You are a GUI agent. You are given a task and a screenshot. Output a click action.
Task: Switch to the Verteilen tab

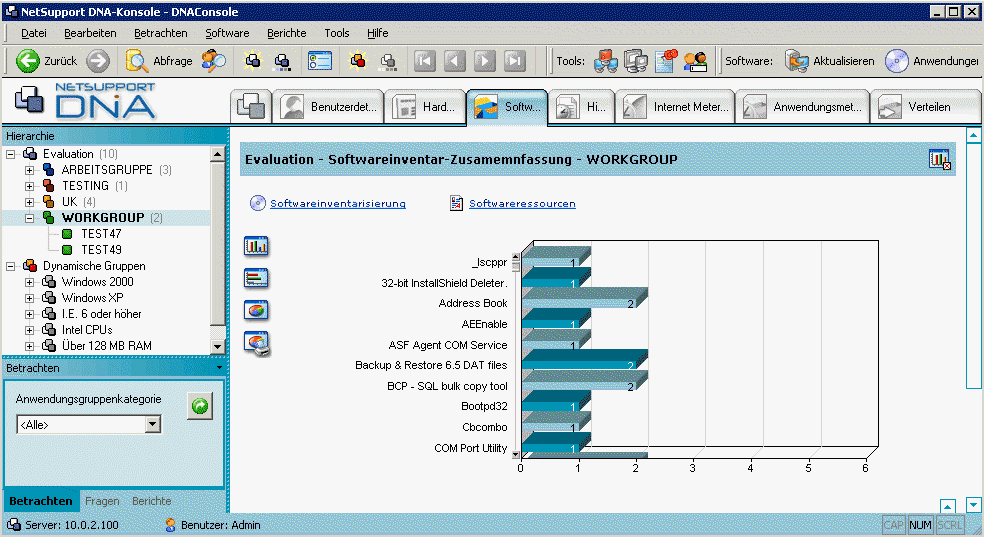925,107
